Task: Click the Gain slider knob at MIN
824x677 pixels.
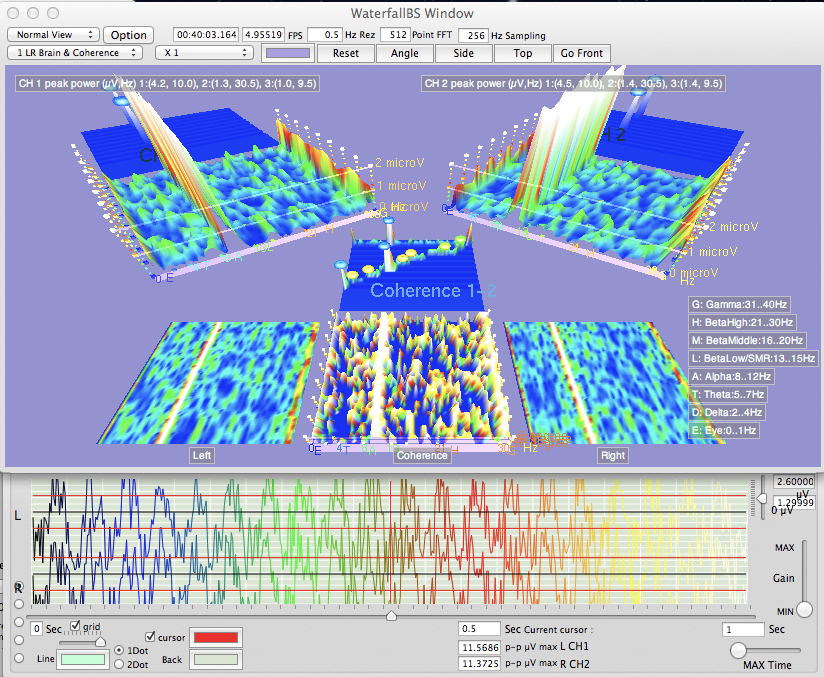Action: pos(804,610)
